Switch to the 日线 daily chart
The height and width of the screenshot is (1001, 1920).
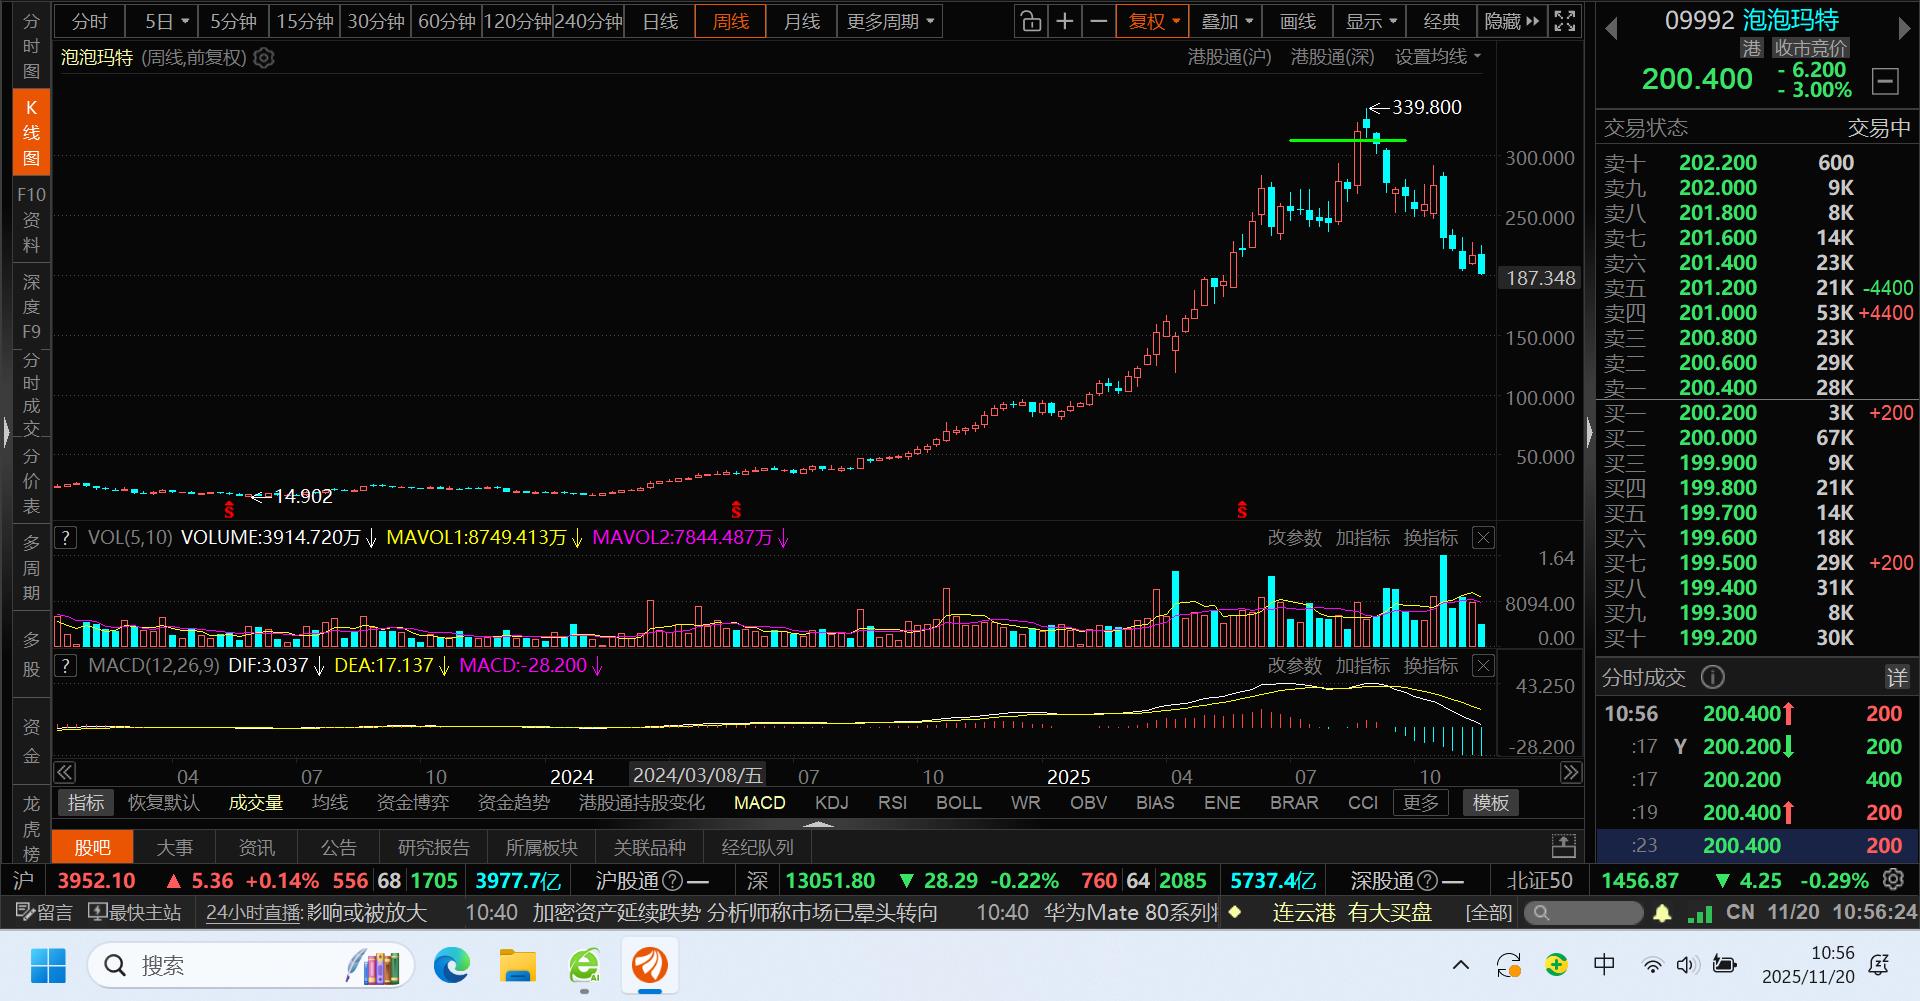660,21
